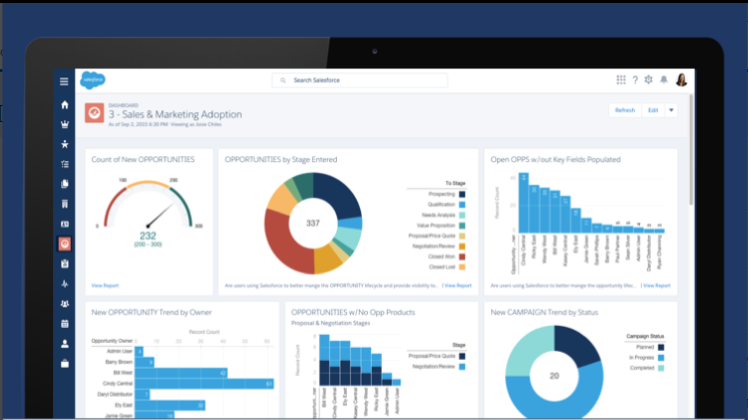Click the 'Count of New OPPORTUNITIES' card title
This screenshot has height=420, width=748.
(143, 159)
